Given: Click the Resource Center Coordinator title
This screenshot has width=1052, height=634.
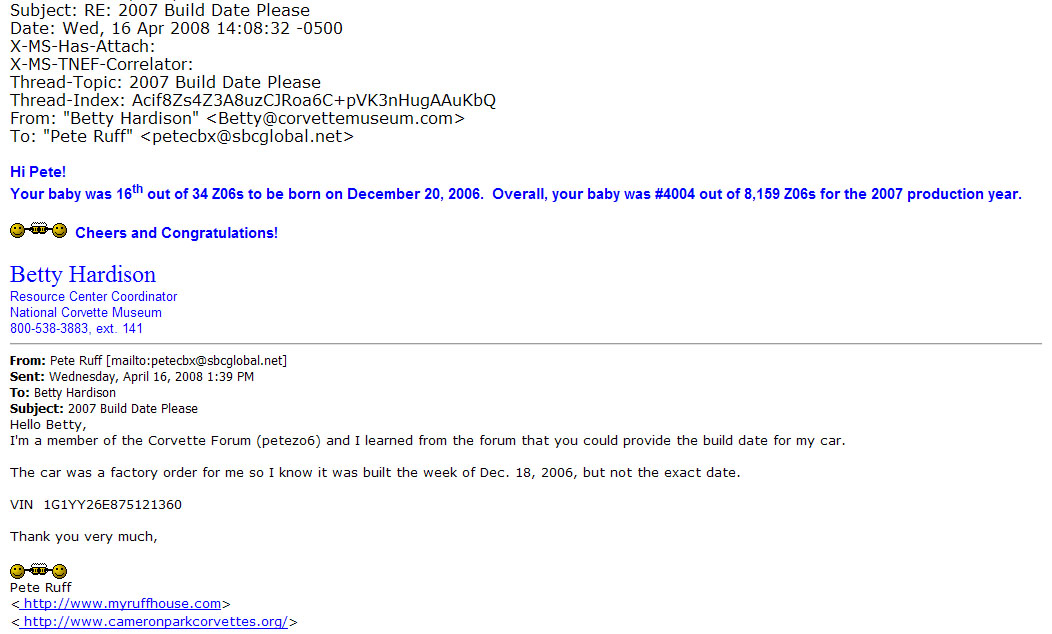Looking at the screenshot, I should click(x=94, y=297).
